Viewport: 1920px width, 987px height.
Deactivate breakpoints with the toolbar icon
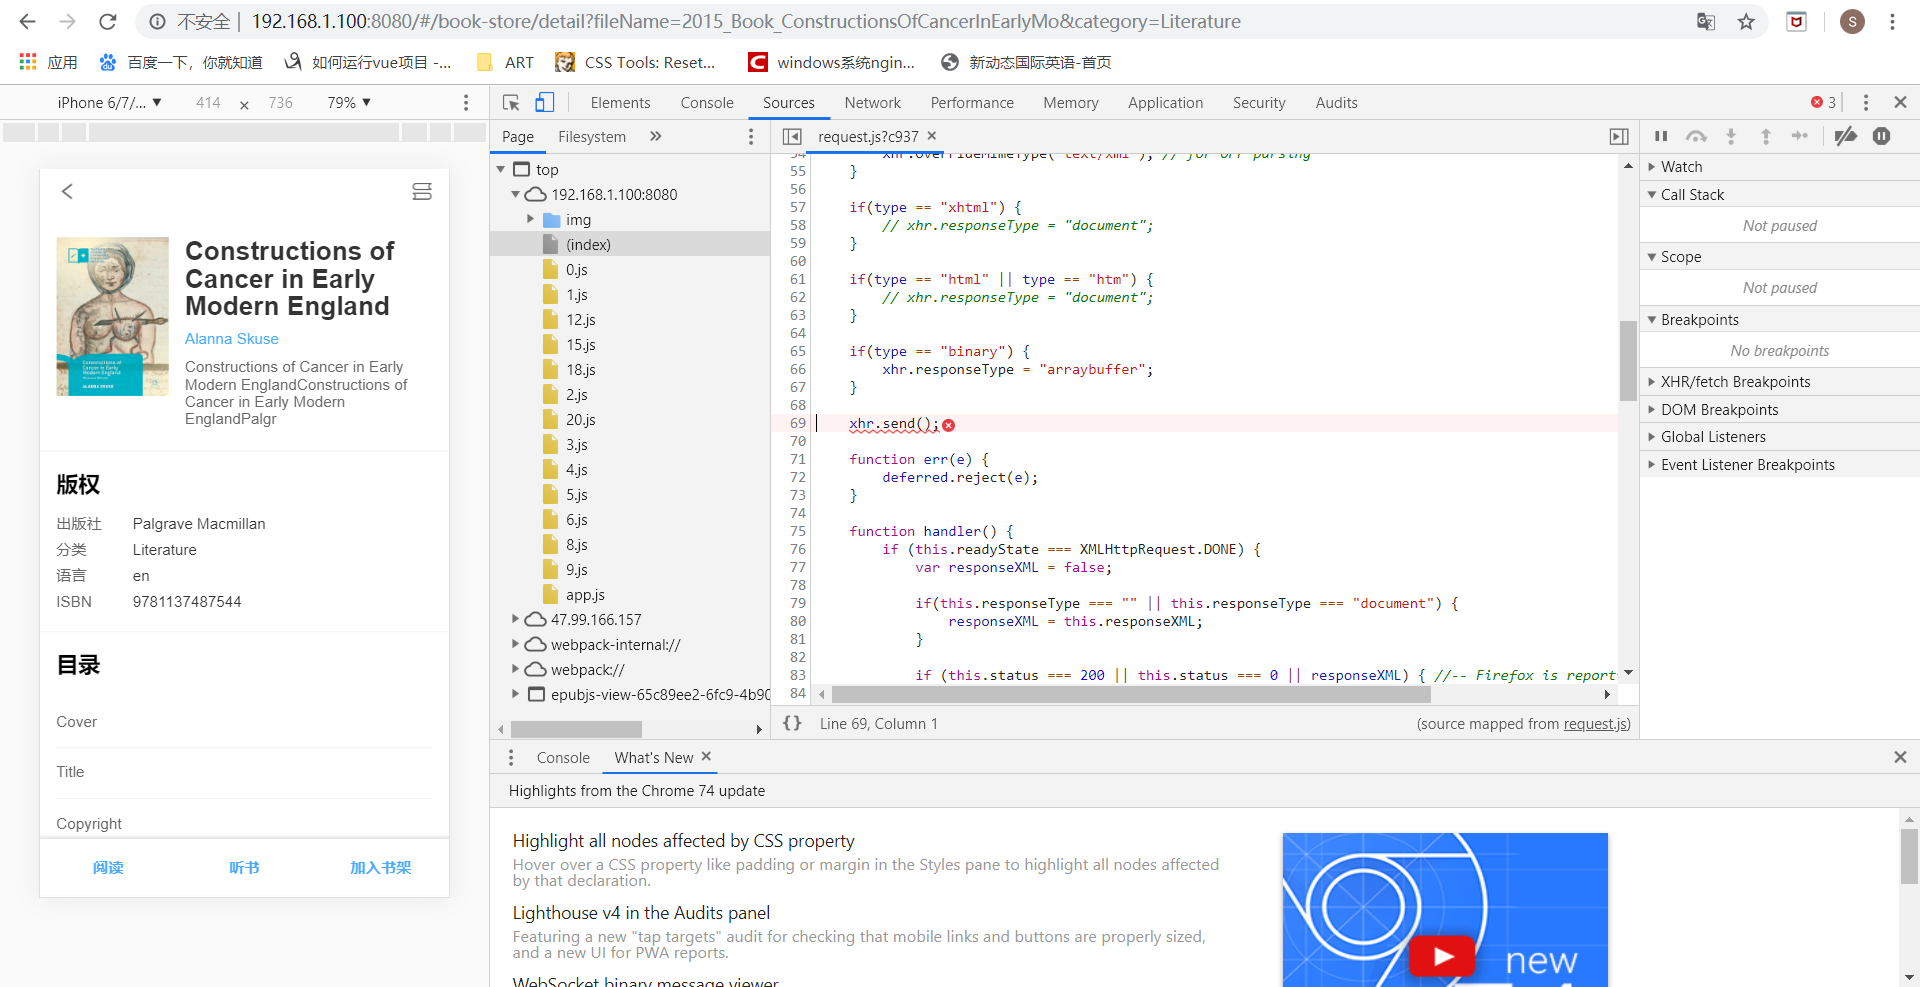1846,137
